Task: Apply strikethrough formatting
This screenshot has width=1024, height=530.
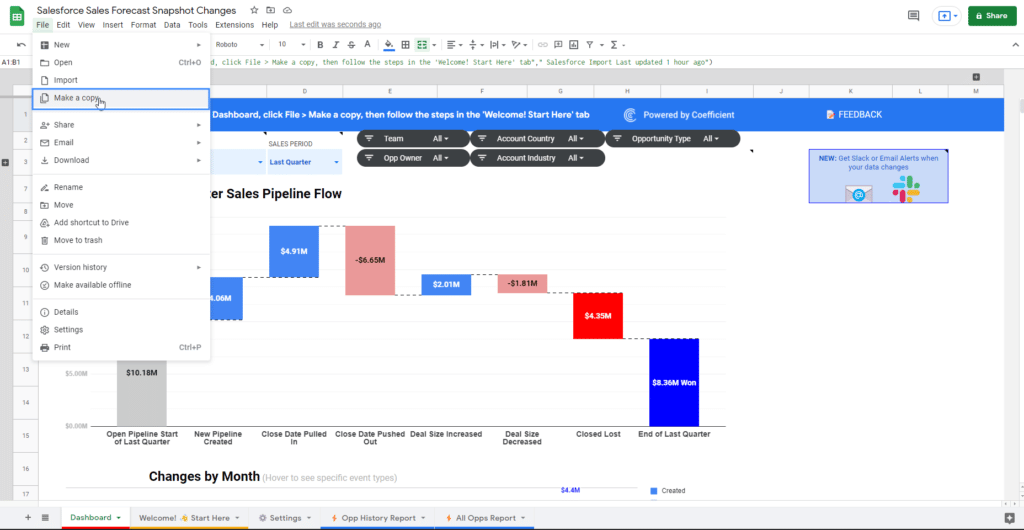Action: [351, 45]
